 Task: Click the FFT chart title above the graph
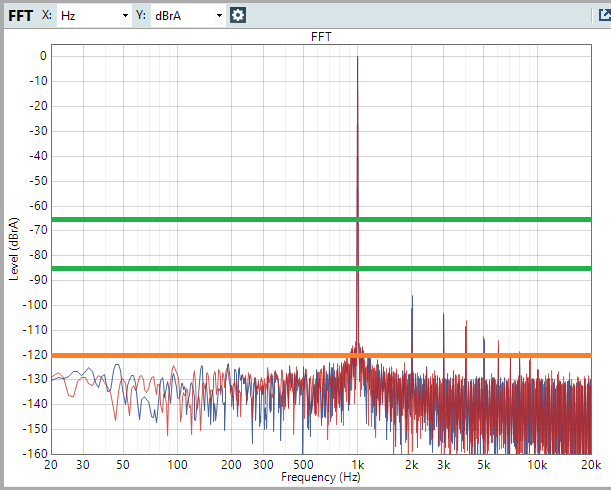click(x=321, y=37)
